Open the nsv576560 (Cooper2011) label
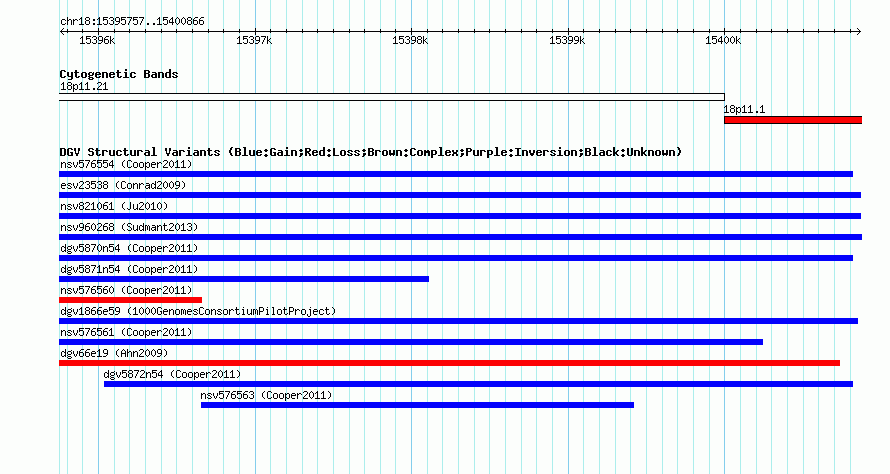Image resolution: width=890 pixels, height=474 pixels. click(x=126, y=291)
